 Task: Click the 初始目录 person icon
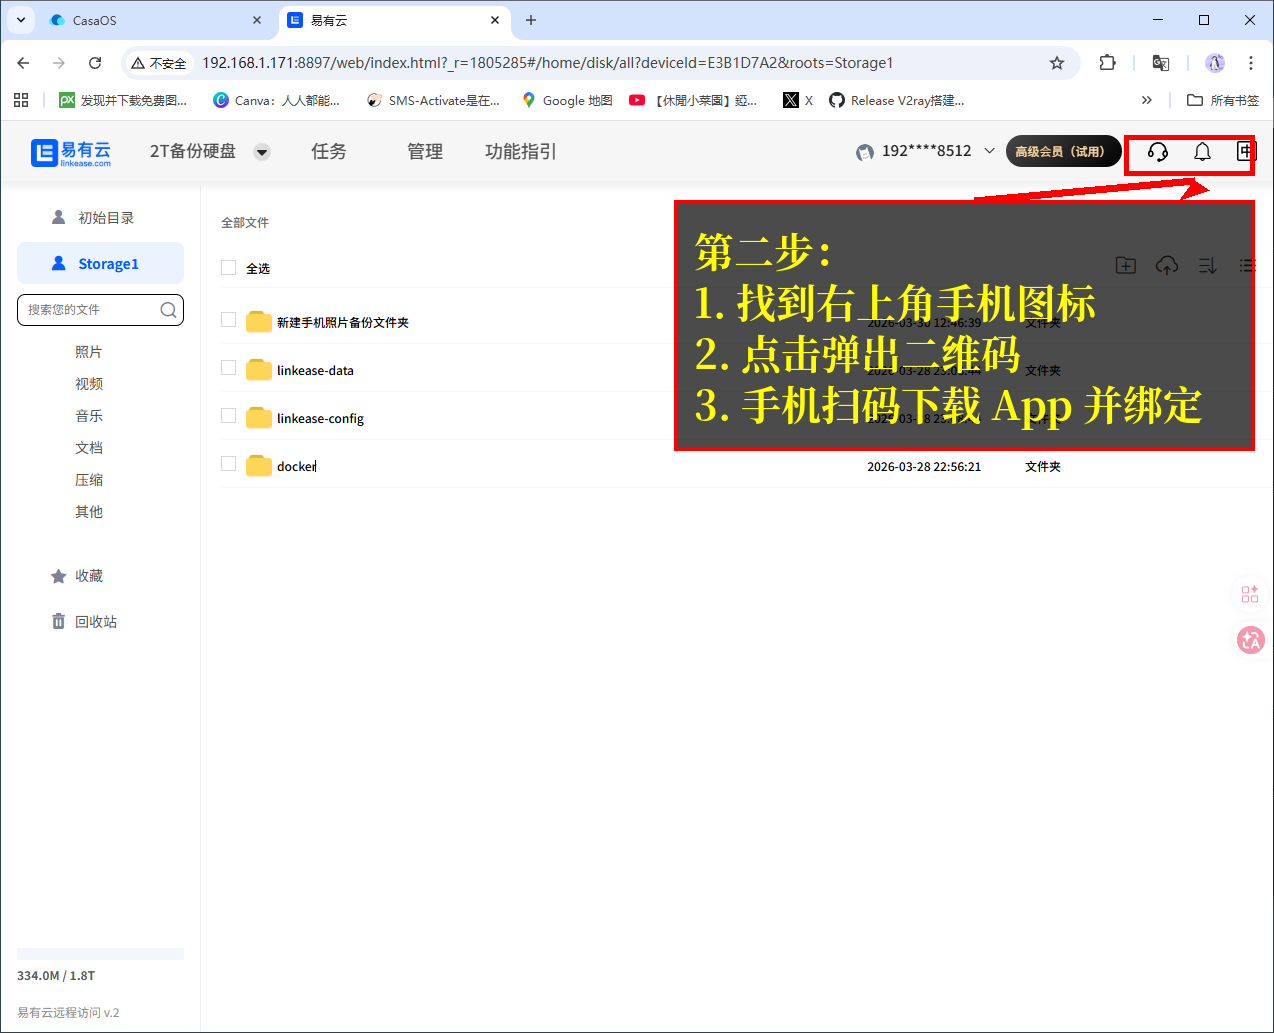click(58, 217)
